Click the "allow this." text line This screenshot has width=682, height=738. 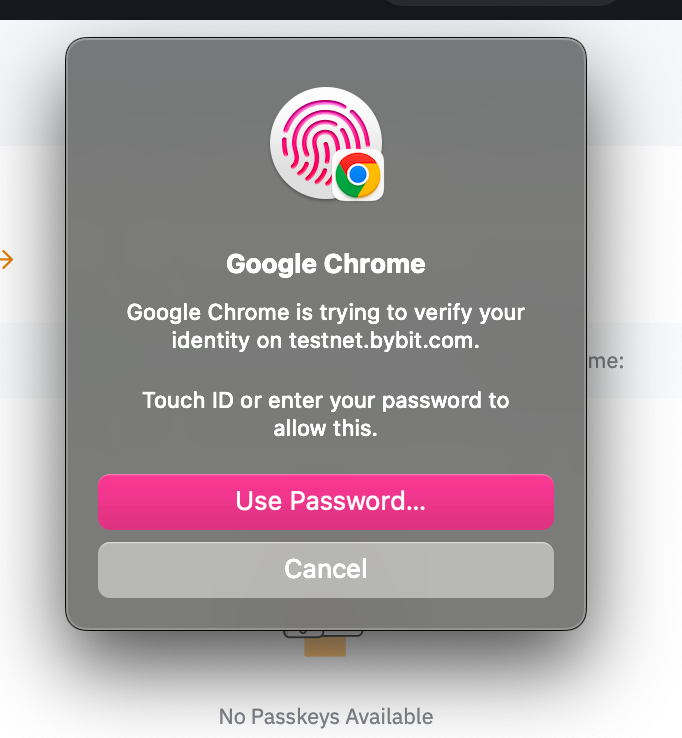[325, 429]
